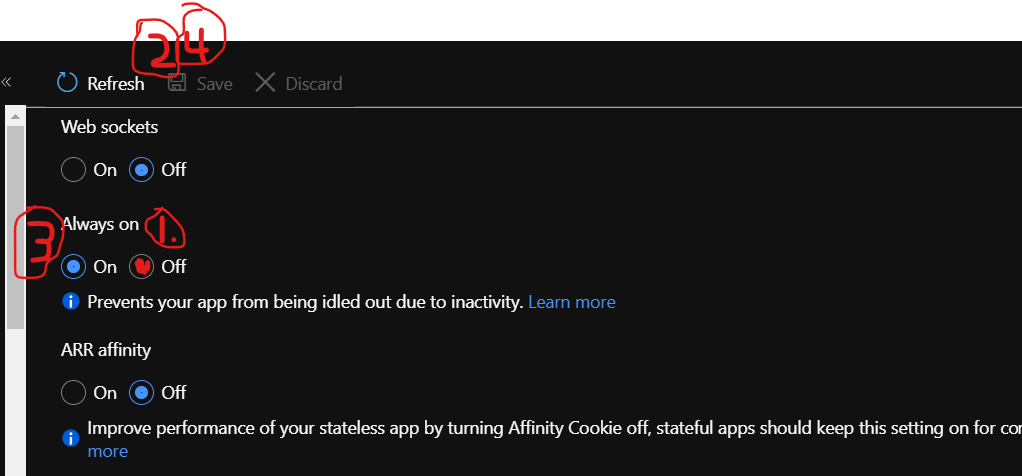Select Off radio for ARR affinity
Image resolution: width=1022 pixels, height=476 pixels.
tap(141, 393)
